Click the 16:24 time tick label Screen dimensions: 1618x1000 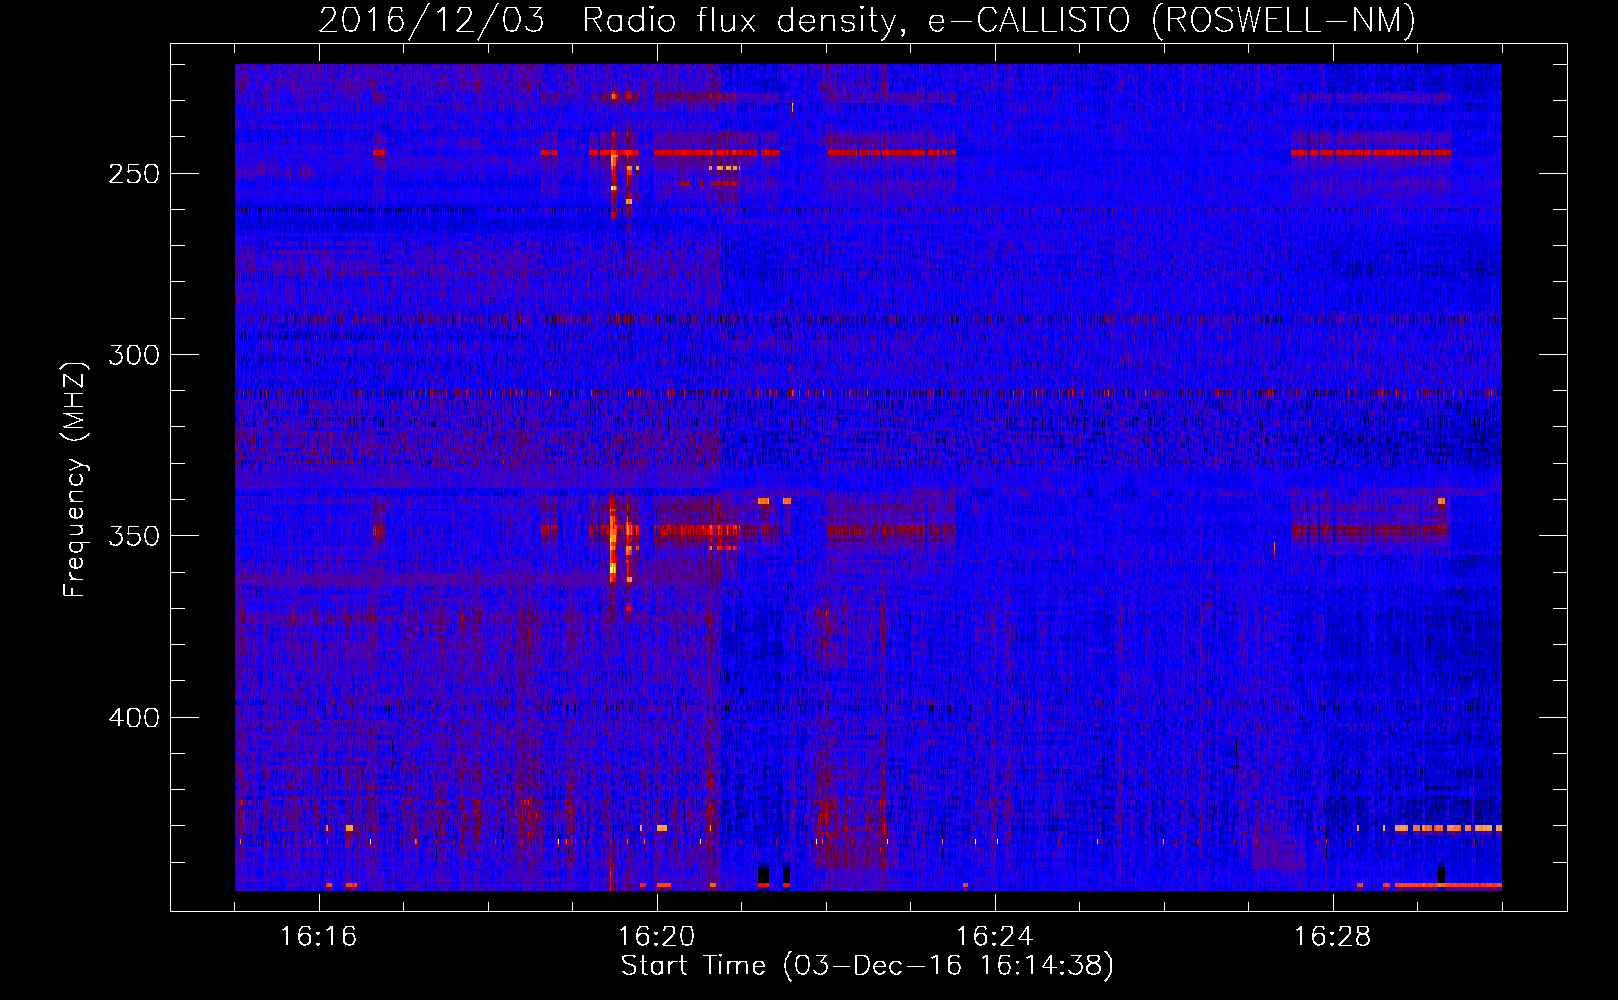tap(995, 937)
